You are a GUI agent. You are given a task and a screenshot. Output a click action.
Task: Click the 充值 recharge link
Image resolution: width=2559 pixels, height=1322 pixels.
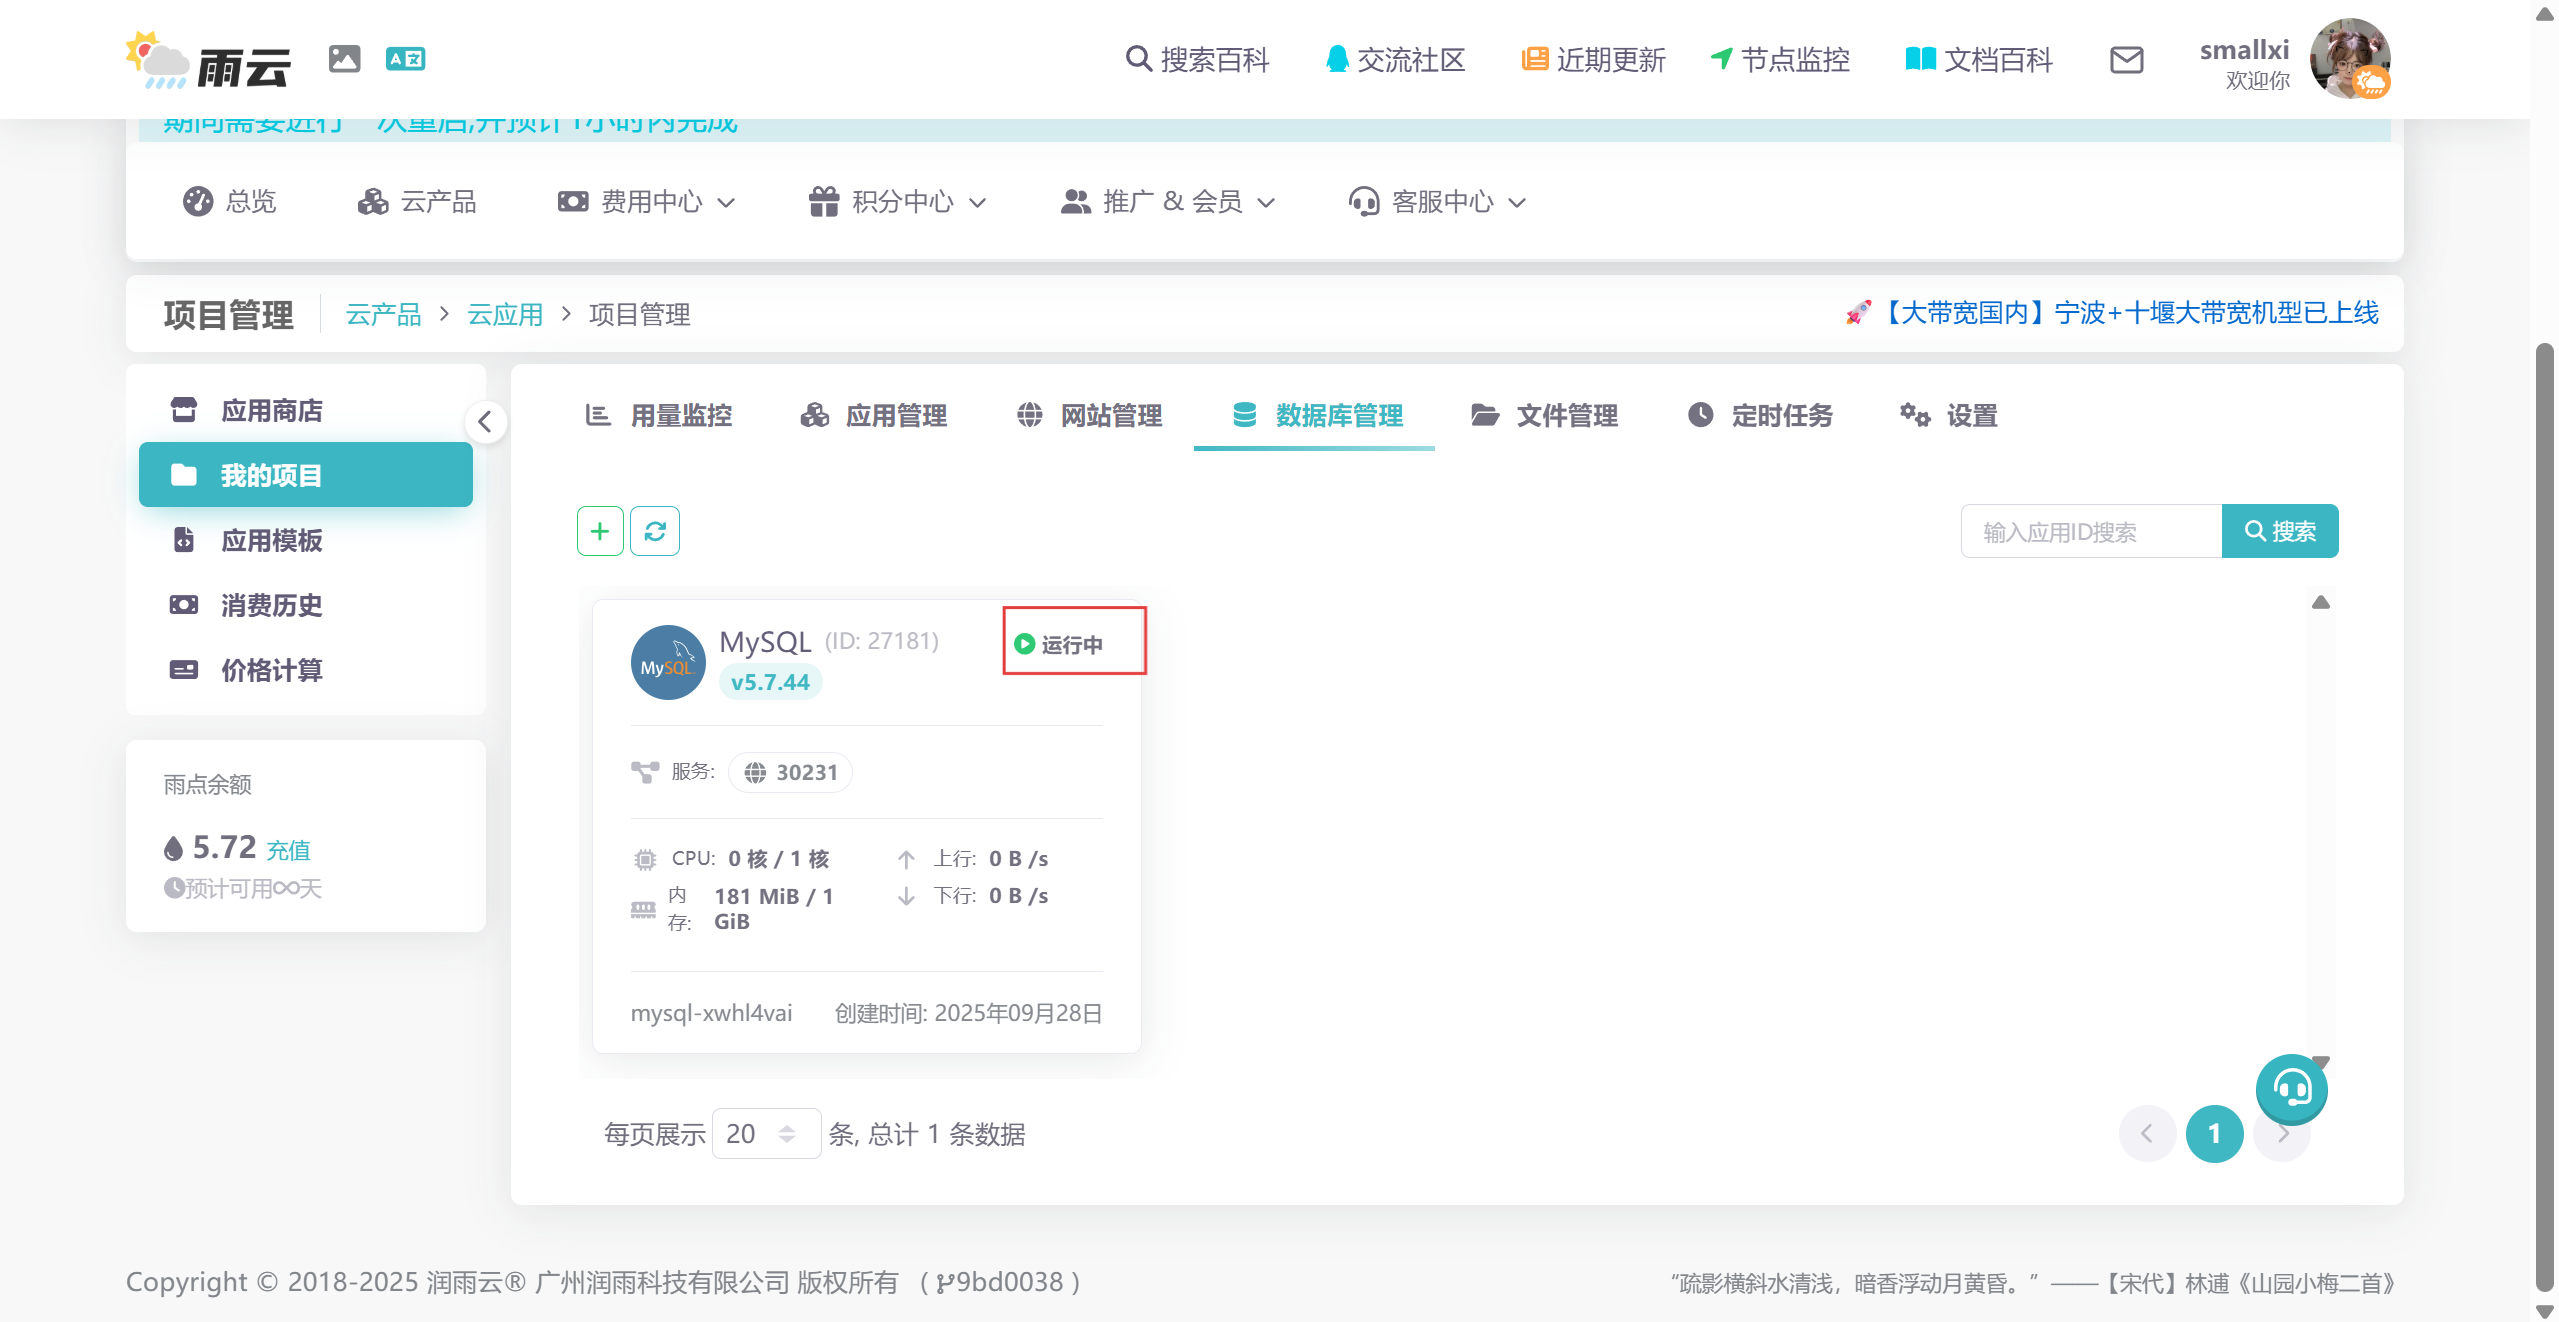click(288, 850)
